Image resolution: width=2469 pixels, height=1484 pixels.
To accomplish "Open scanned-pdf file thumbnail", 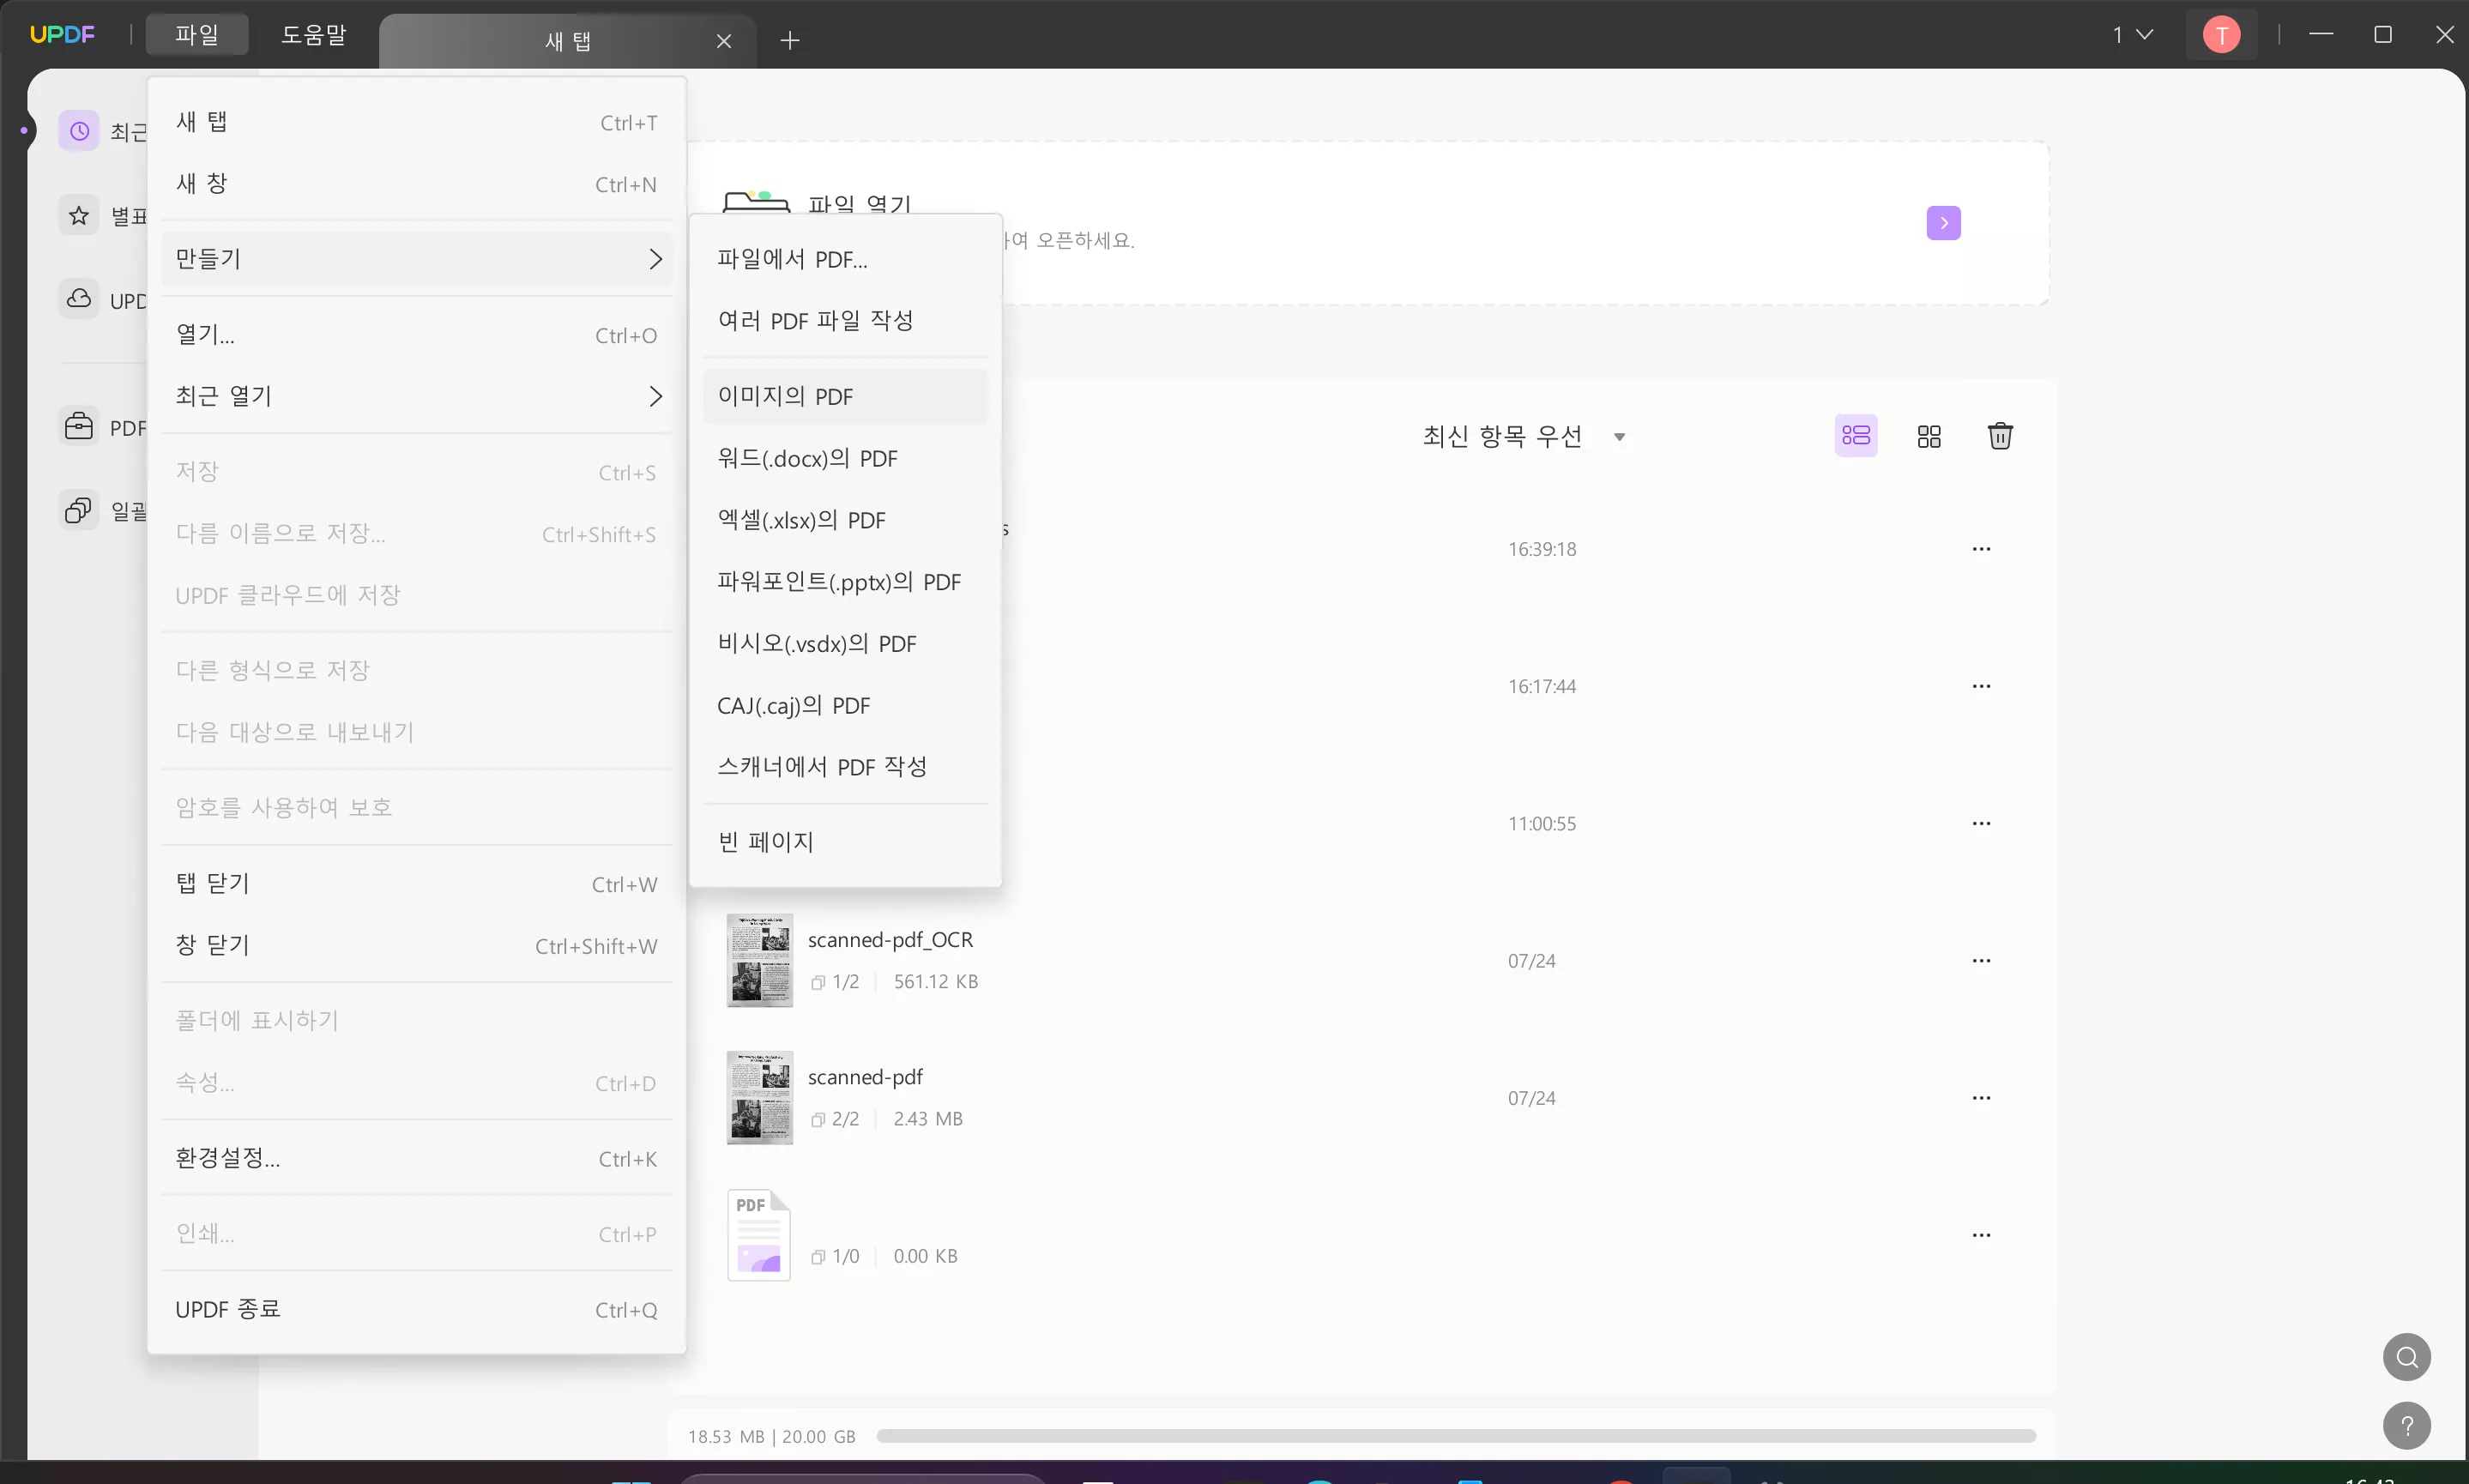I will (x=760, y=1098).
